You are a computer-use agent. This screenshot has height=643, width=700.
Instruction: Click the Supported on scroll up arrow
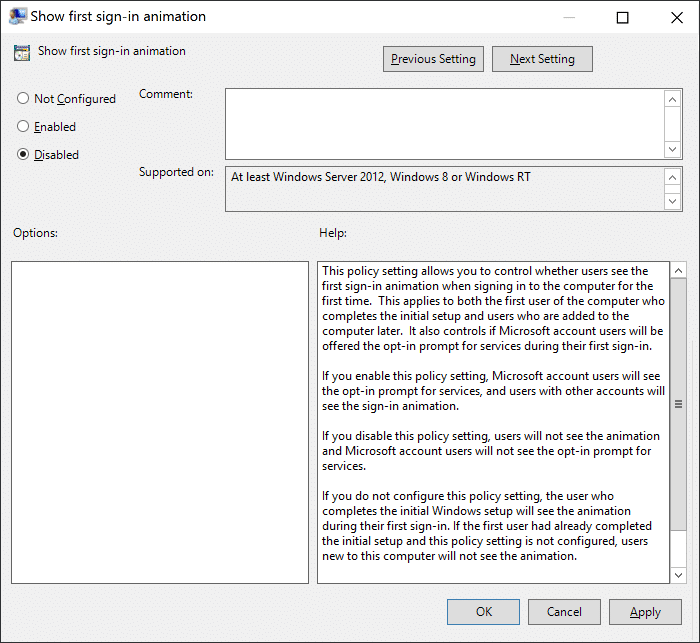(x=673, y=177)
